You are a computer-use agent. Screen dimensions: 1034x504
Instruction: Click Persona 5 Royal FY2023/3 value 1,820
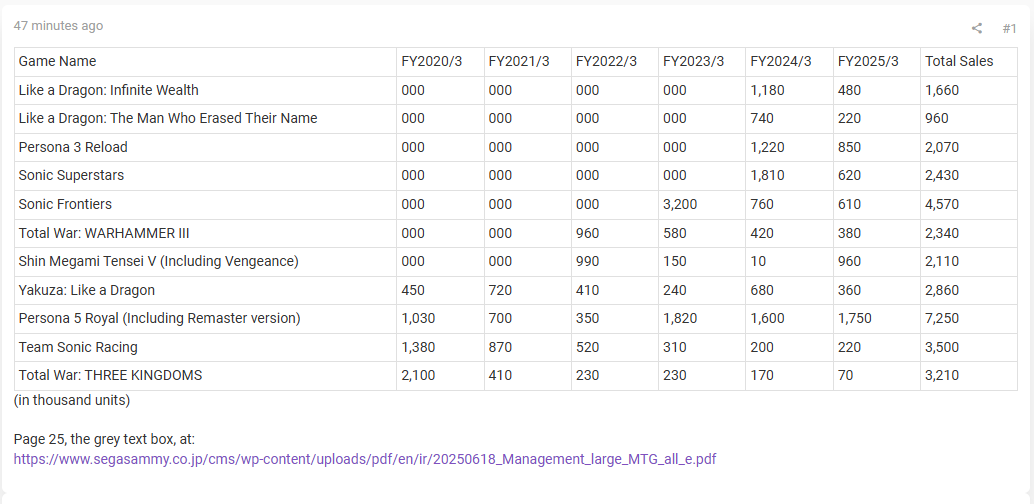702,319
